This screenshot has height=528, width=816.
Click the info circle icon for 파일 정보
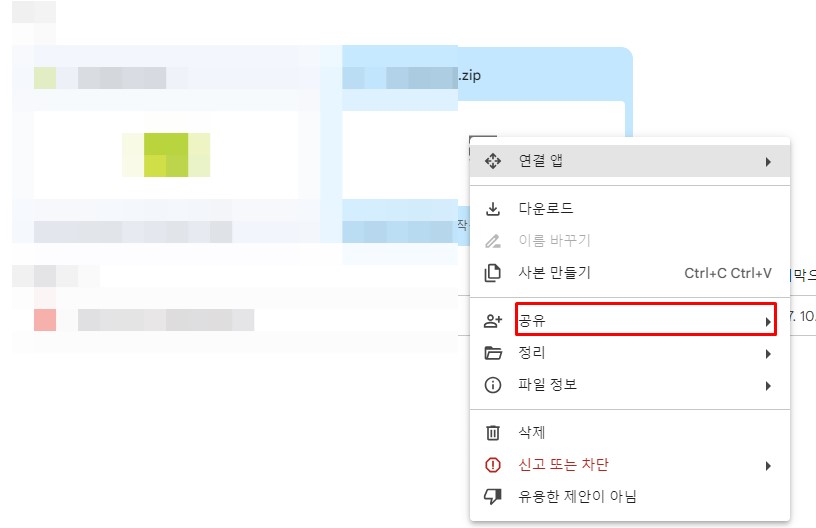[x=493, y=385]
